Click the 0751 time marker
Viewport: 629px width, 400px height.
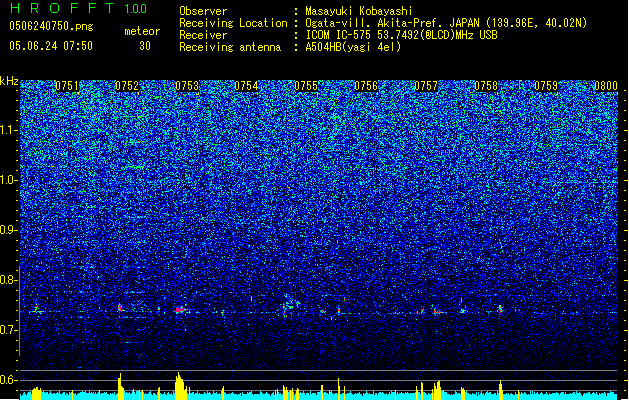(67, 86)
